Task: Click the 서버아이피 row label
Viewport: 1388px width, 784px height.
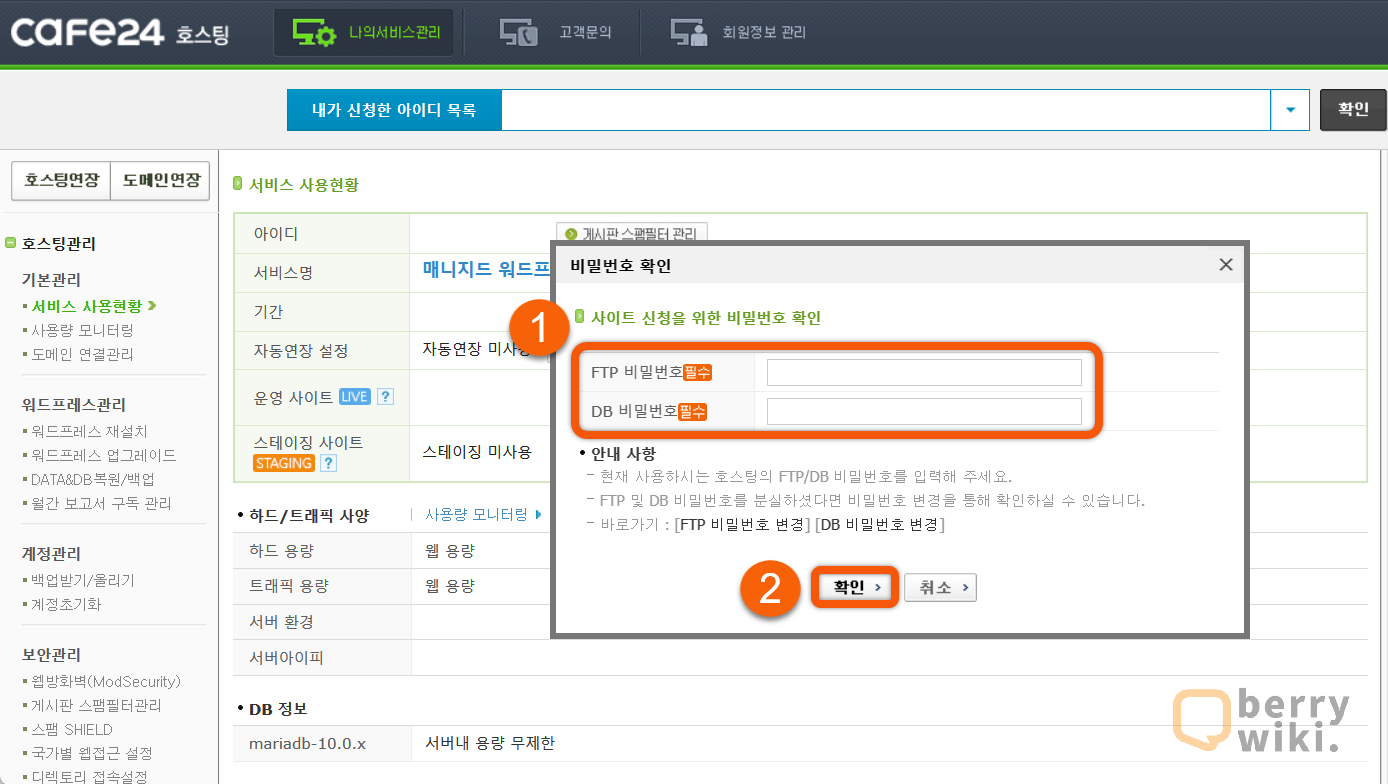Action: point(286,658)
